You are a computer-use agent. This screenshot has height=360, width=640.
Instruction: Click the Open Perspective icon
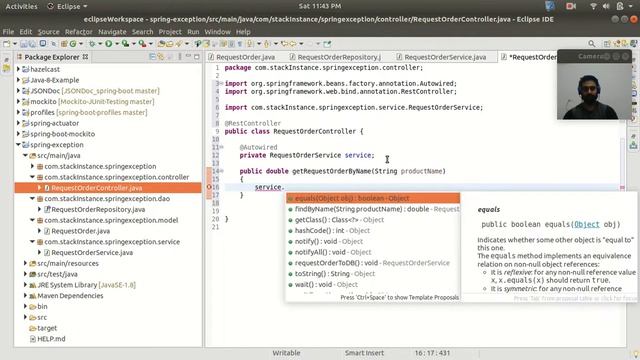pos(607,44)
